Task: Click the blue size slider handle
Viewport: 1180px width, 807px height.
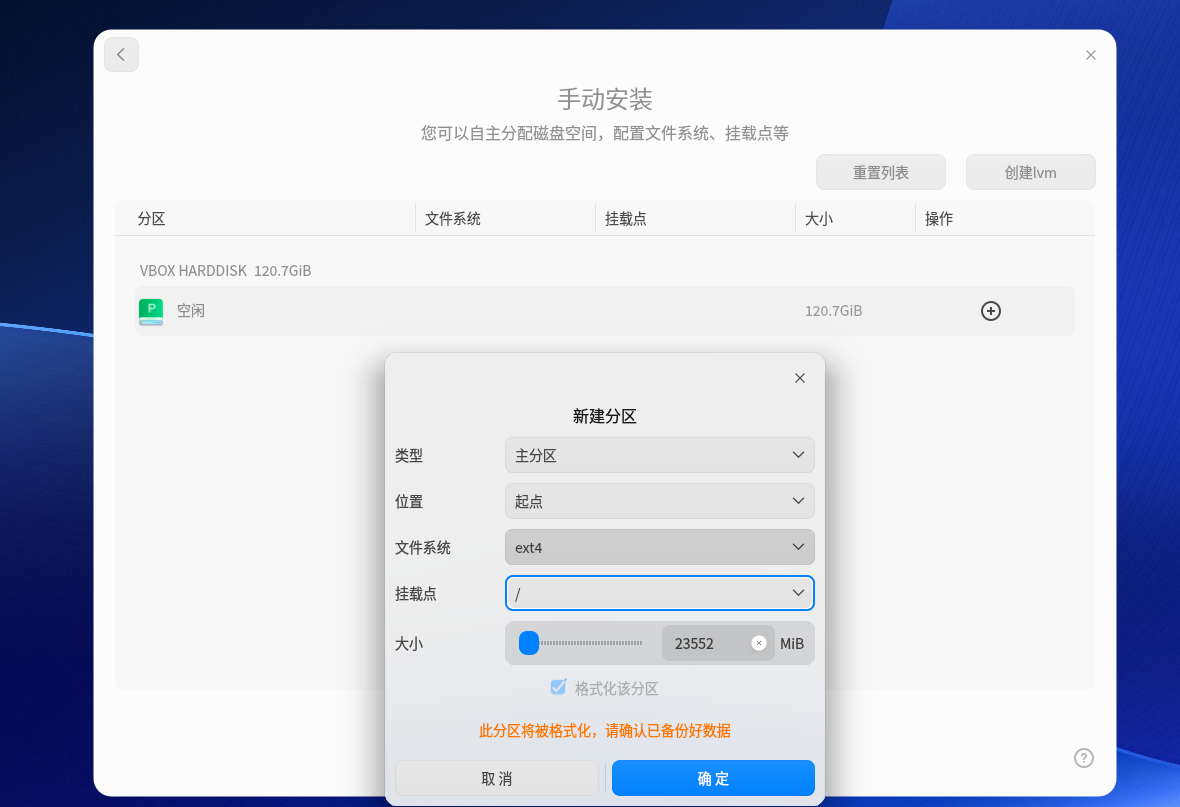Action: coord(529,643)
